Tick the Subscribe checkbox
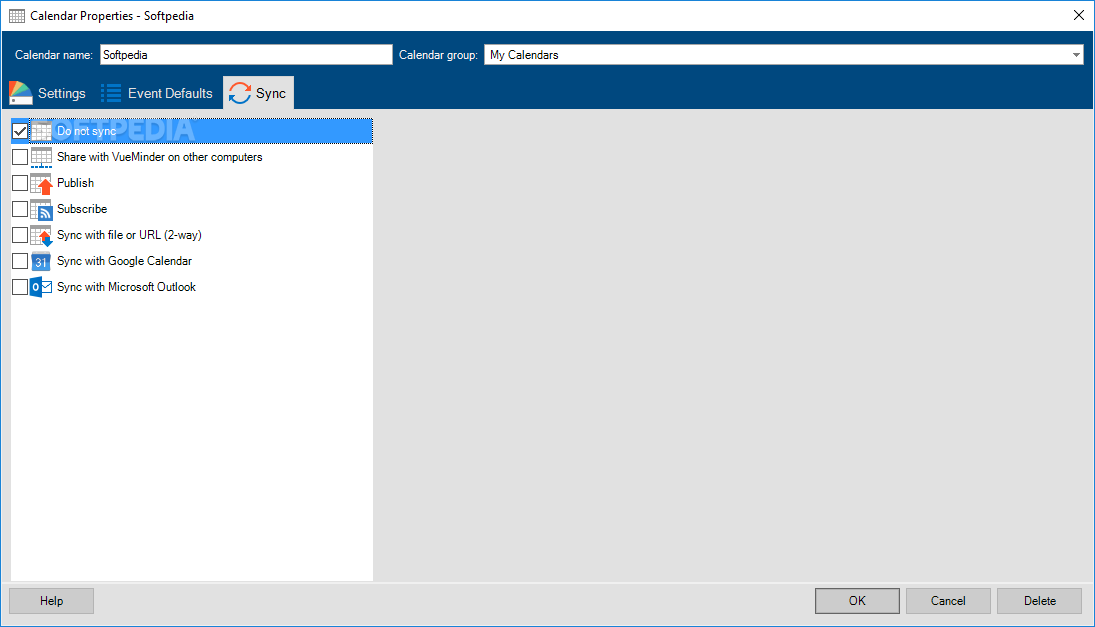This screenshot has height=627, width=1095. [x=20, y=209]
